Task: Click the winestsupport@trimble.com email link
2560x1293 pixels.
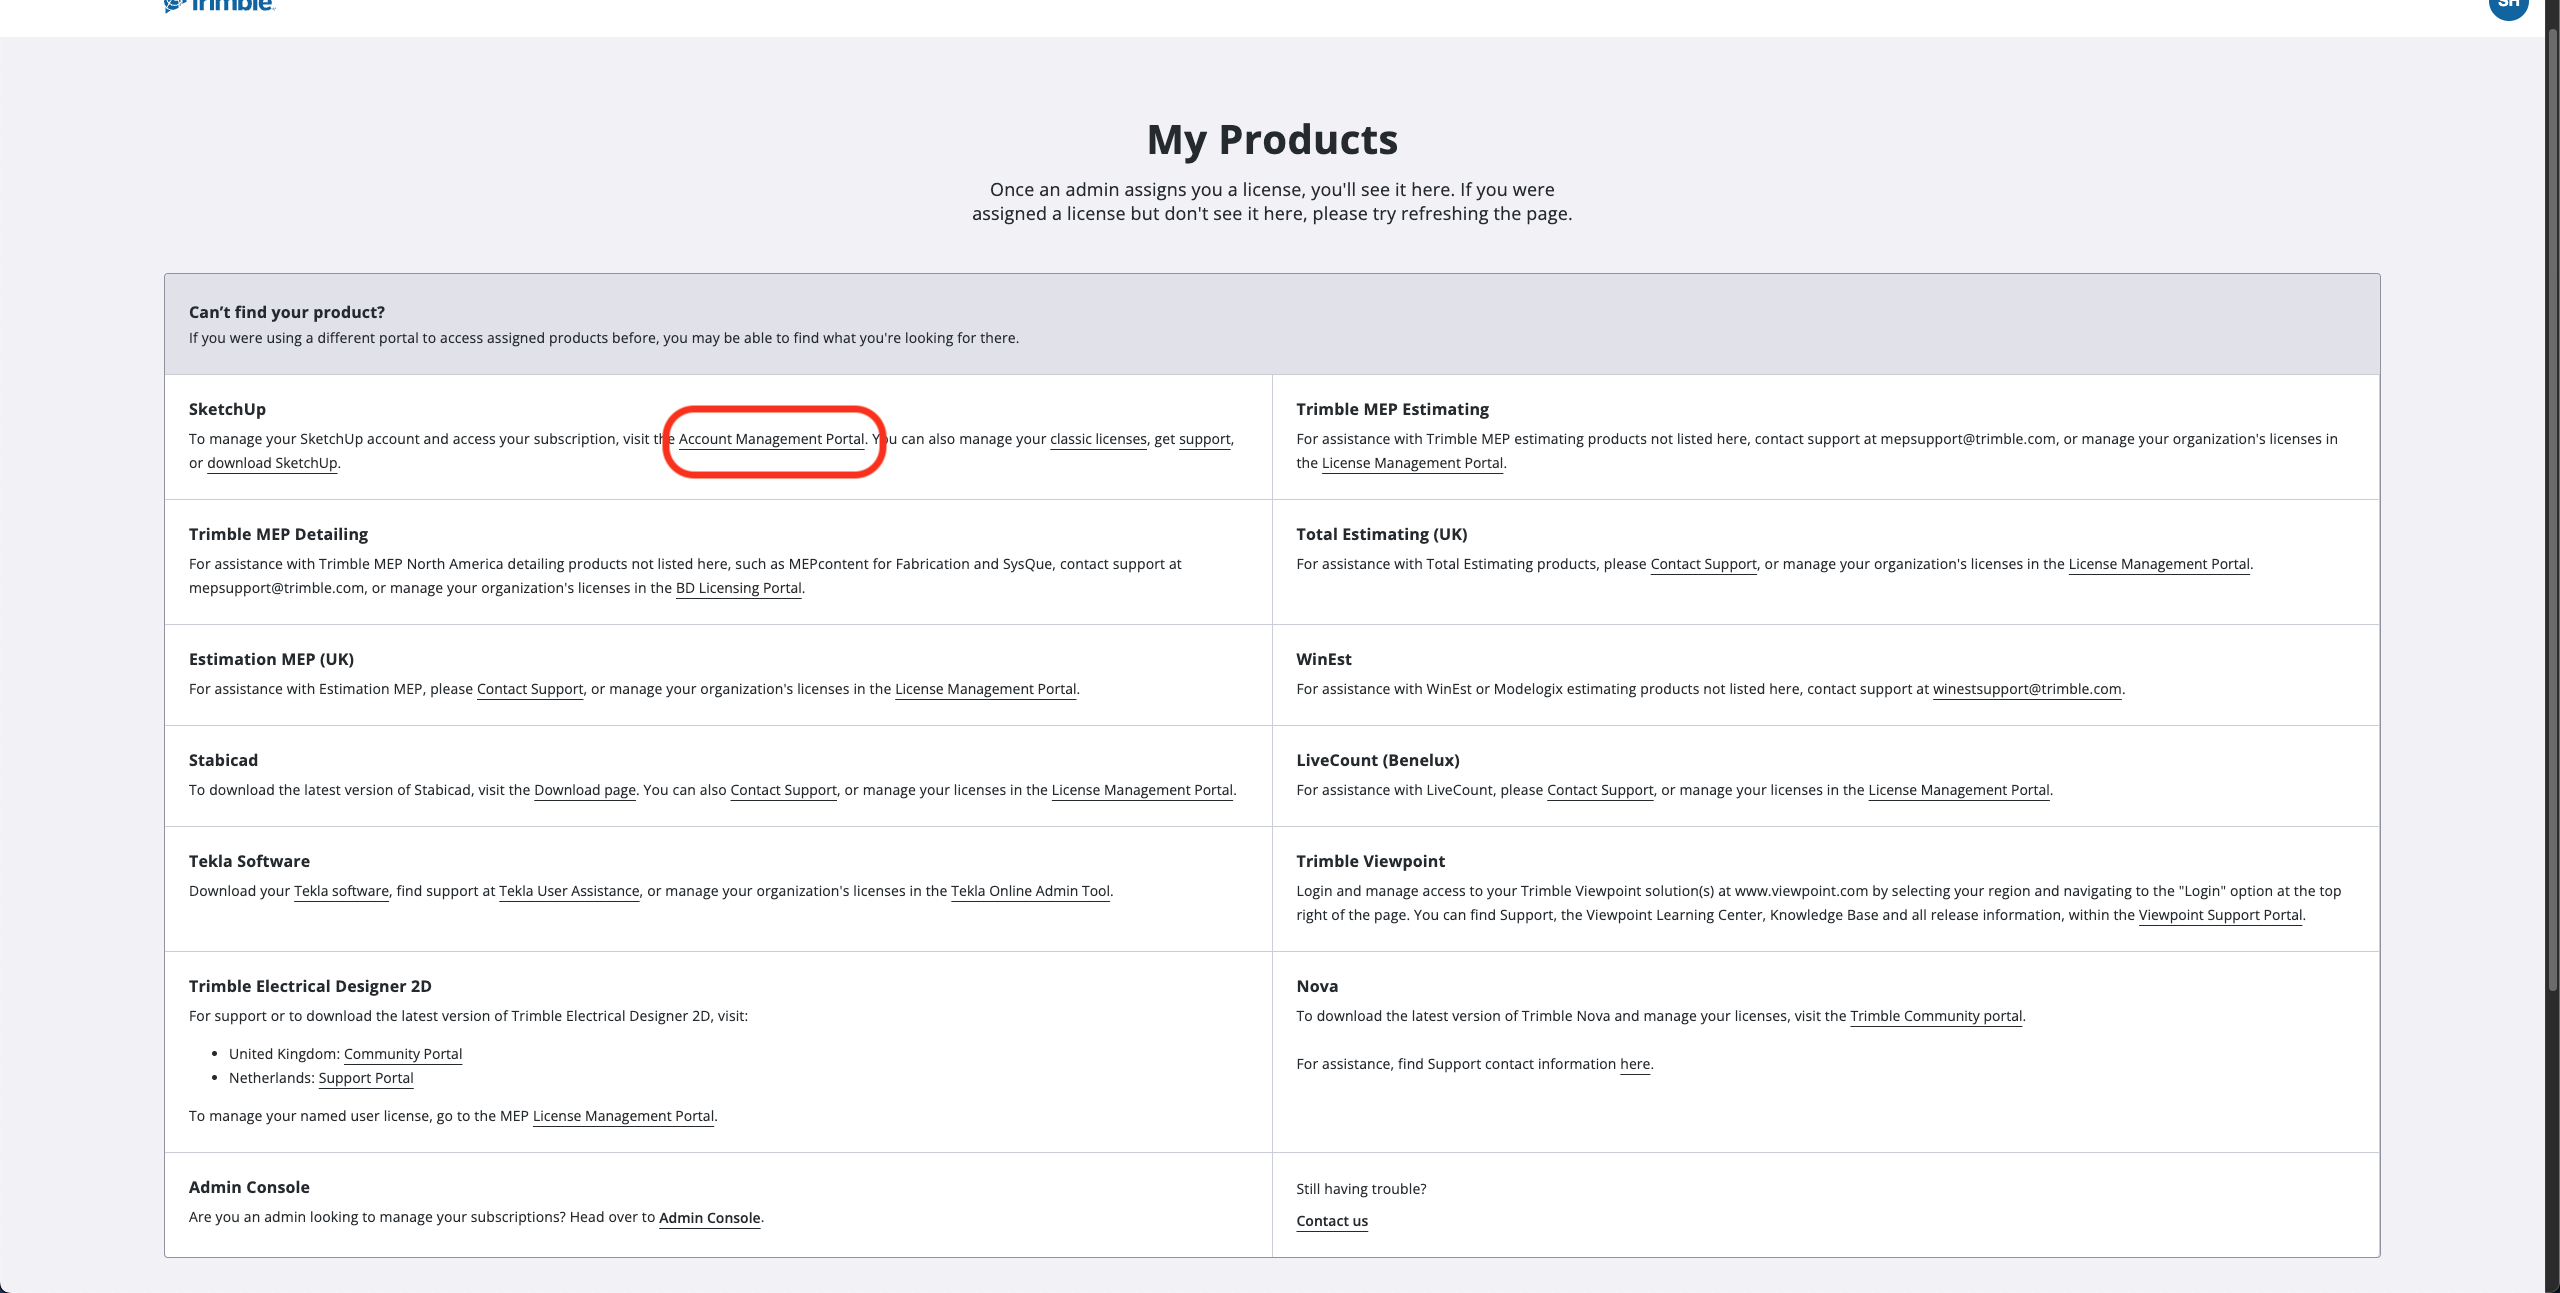Action: pos(2027,689)
